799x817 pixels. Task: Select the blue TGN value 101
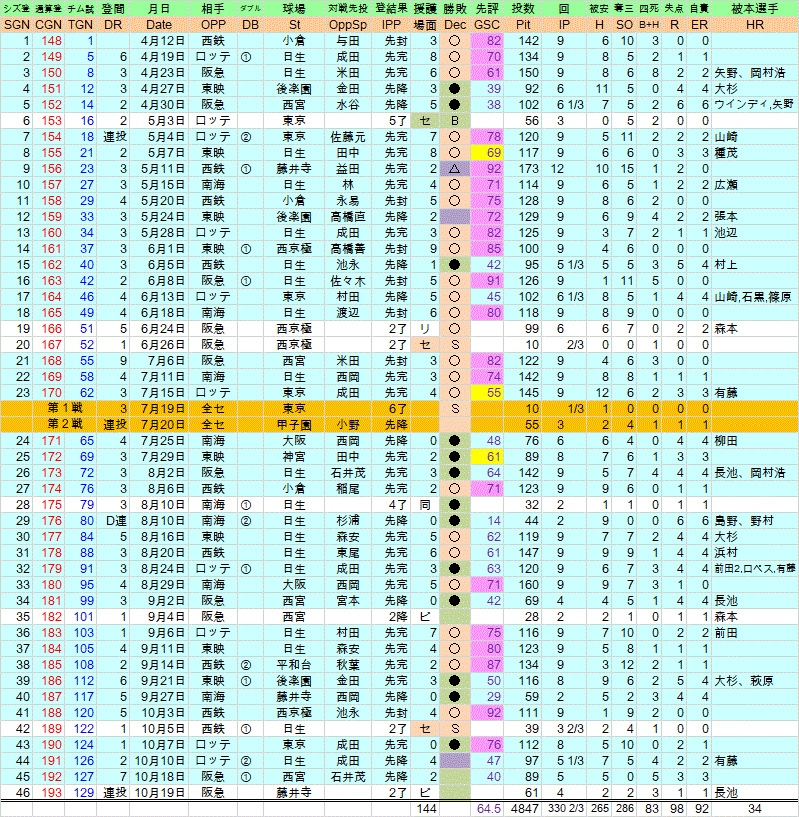83,617
